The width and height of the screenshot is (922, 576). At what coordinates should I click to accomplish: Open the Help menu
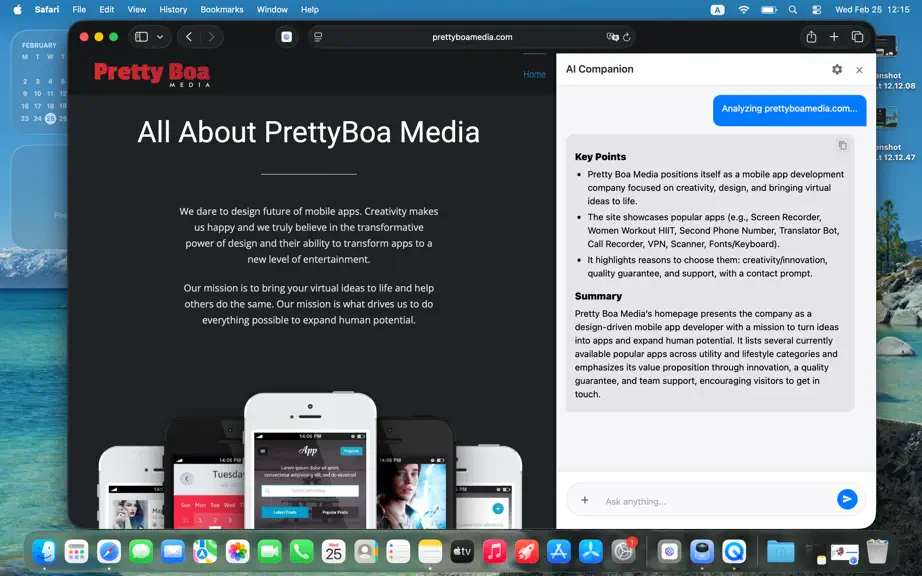pyautogui.click(x=309, y=9)
